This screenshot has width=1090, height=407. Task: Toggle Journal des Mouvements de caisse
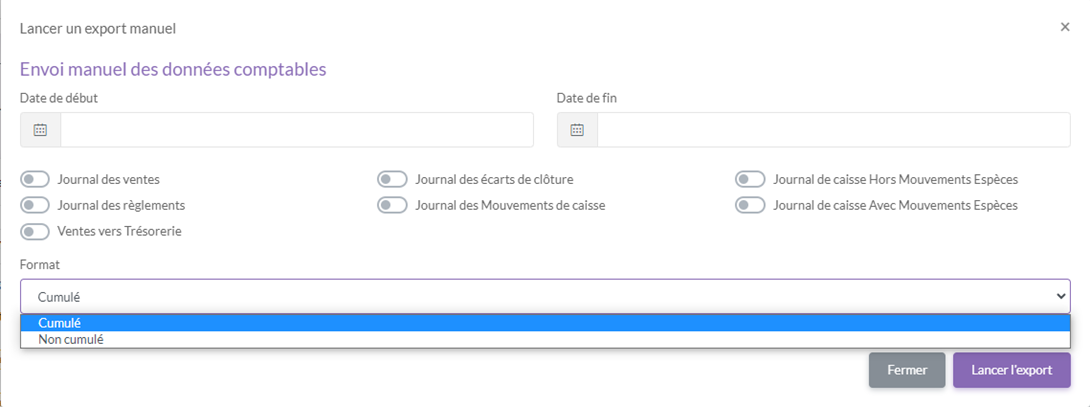click(x=392, y=205)
